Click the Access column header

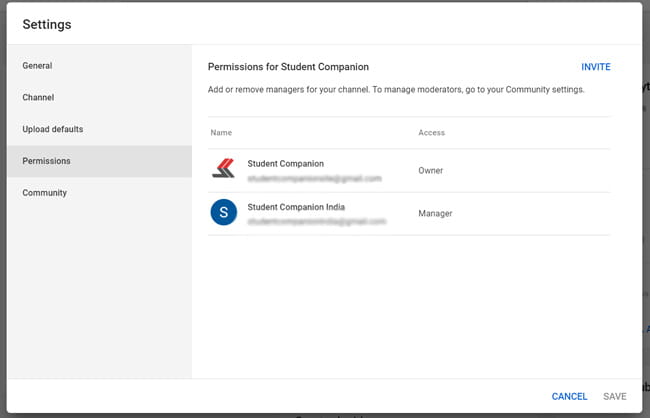click(432, 133)
